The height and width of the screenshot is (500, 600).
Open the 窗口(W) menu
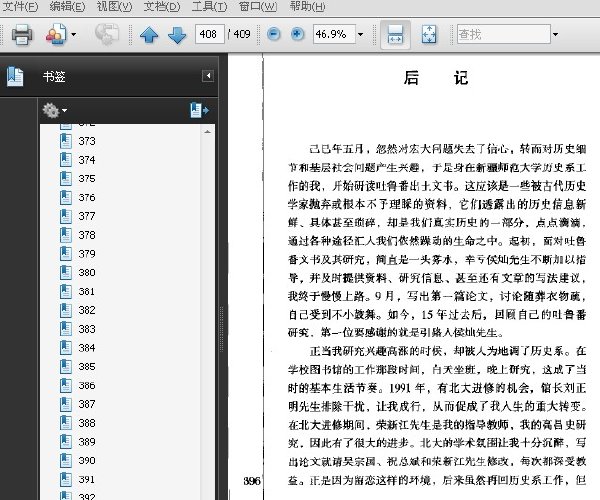tap(258, 7)
